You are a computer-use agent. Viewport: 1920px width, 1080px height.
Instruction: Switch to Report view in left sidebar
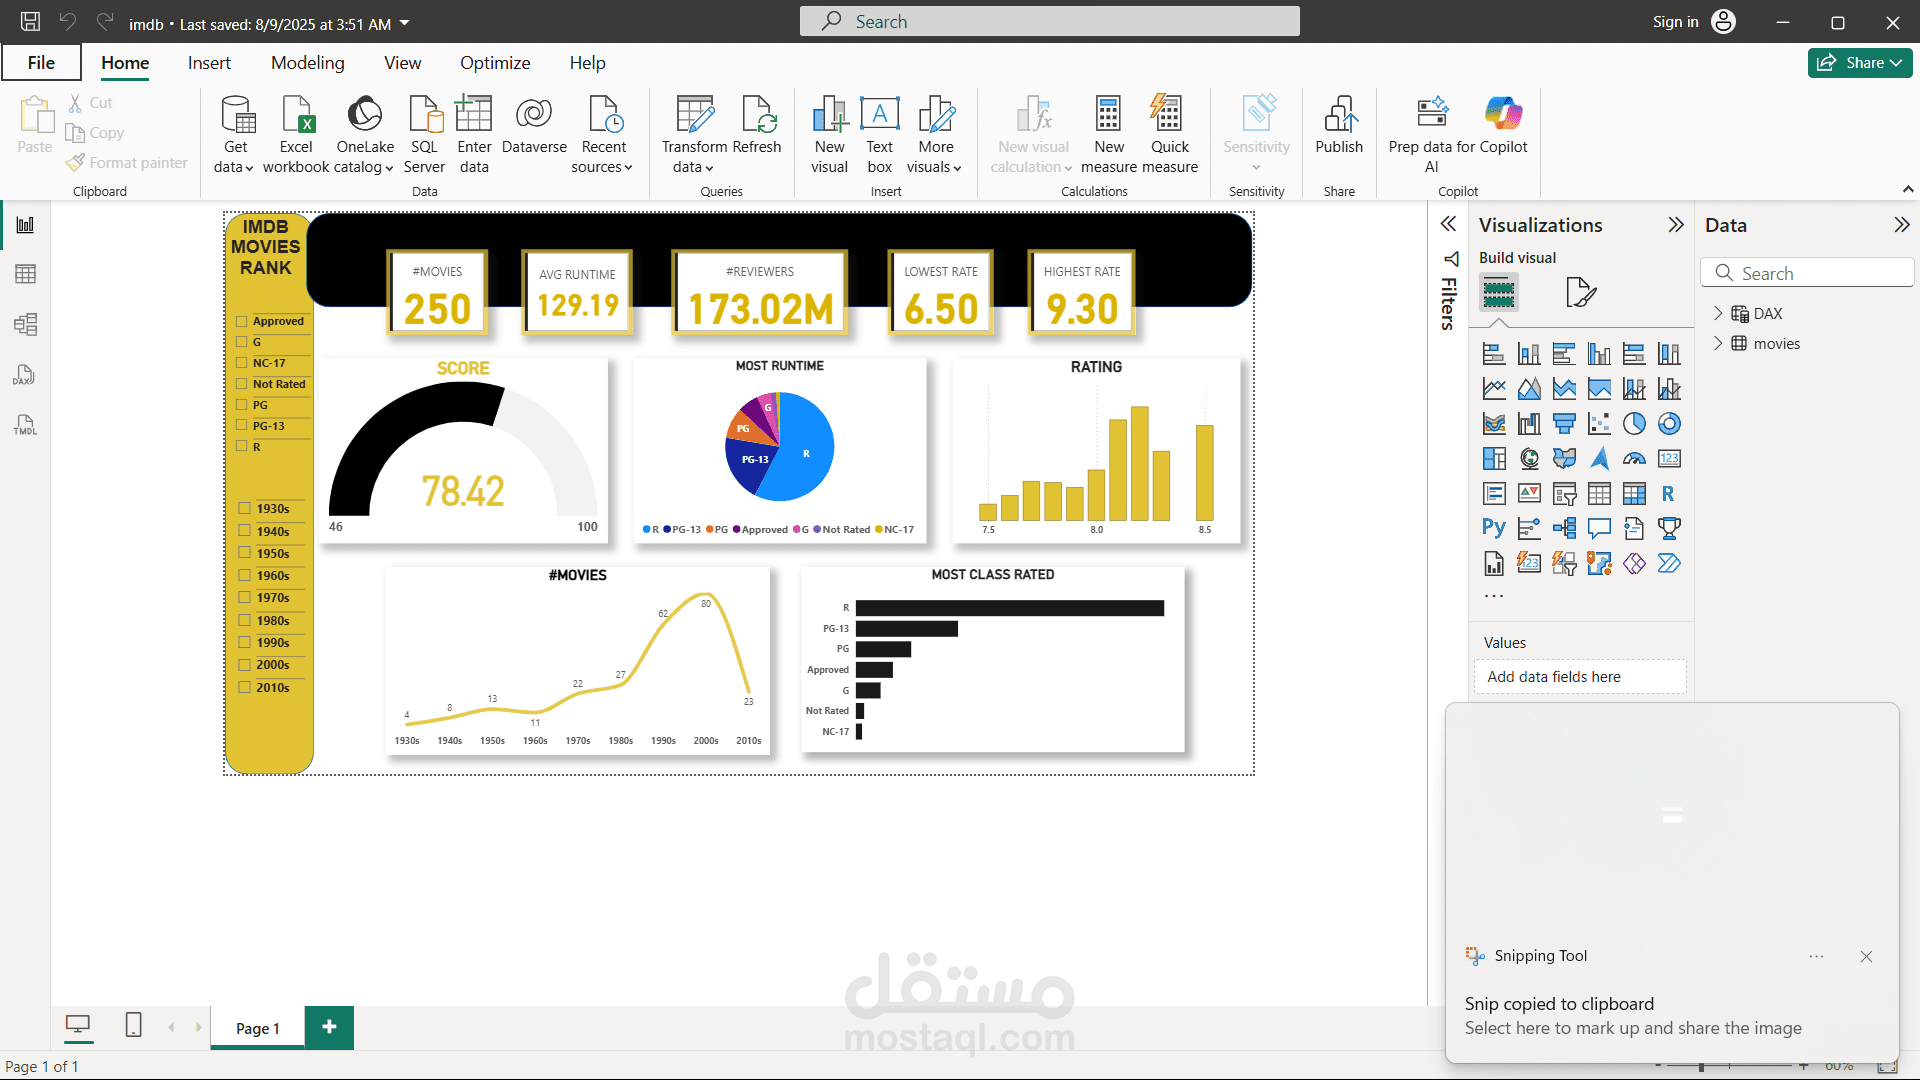pyautogui.click(x=25, y=225)
